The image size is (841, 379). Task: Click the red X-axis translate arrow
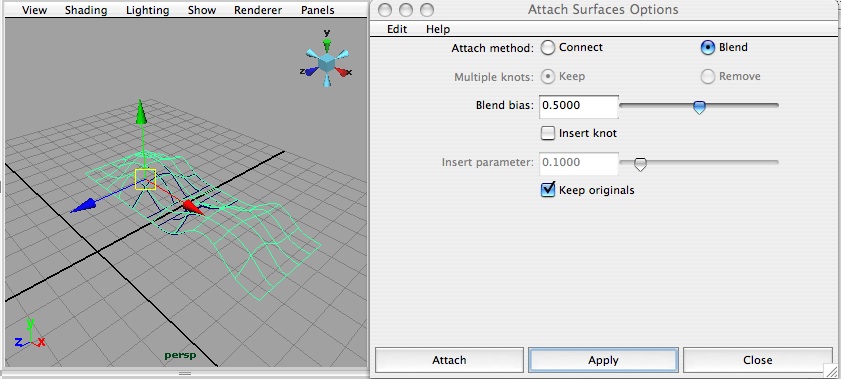[194, 207]
